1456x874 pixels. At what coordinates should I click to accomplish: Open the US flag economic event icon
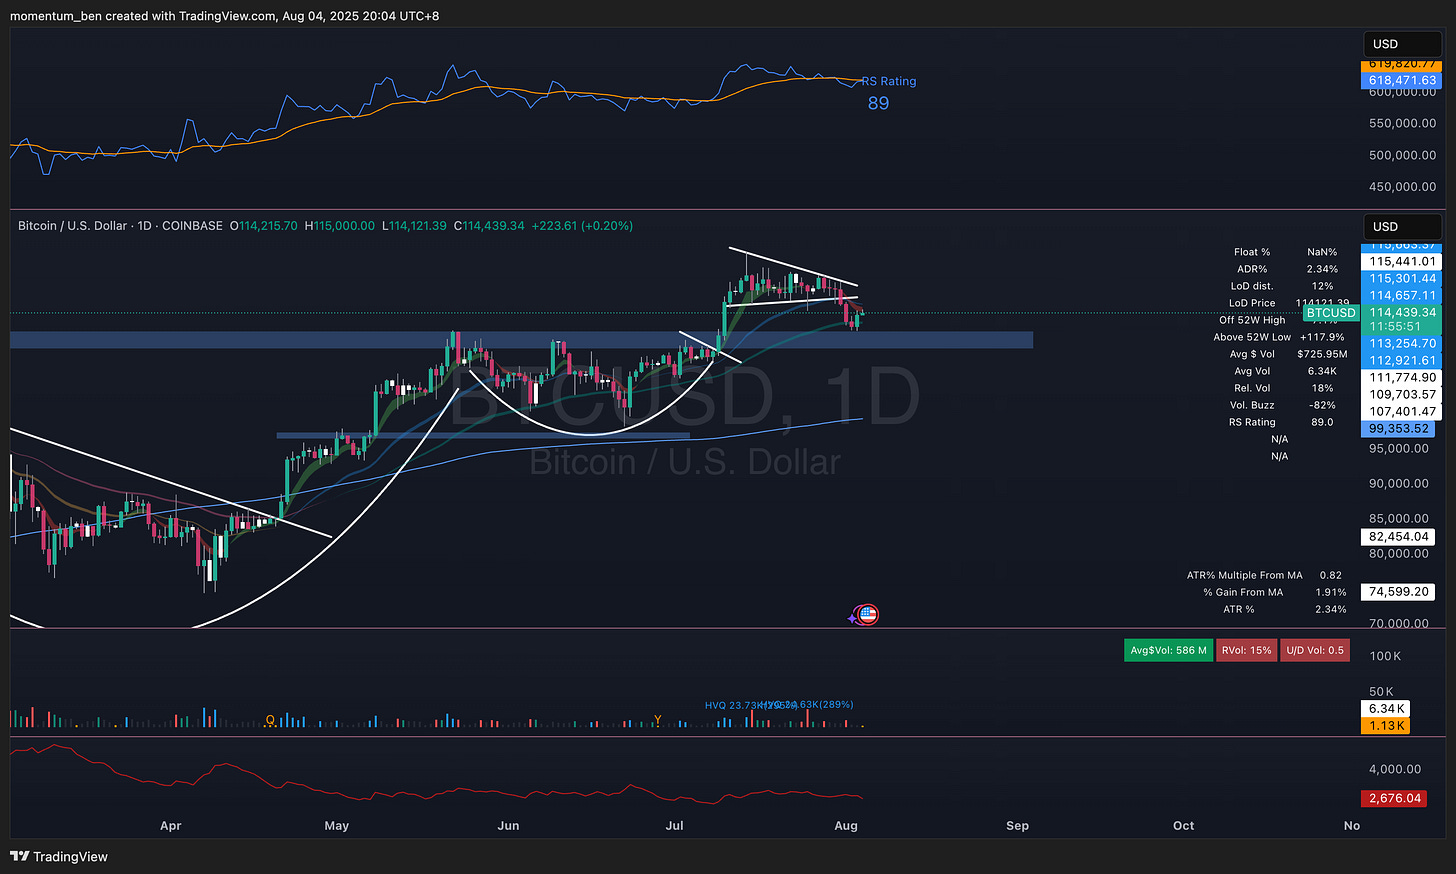click(x=868, y=615)
